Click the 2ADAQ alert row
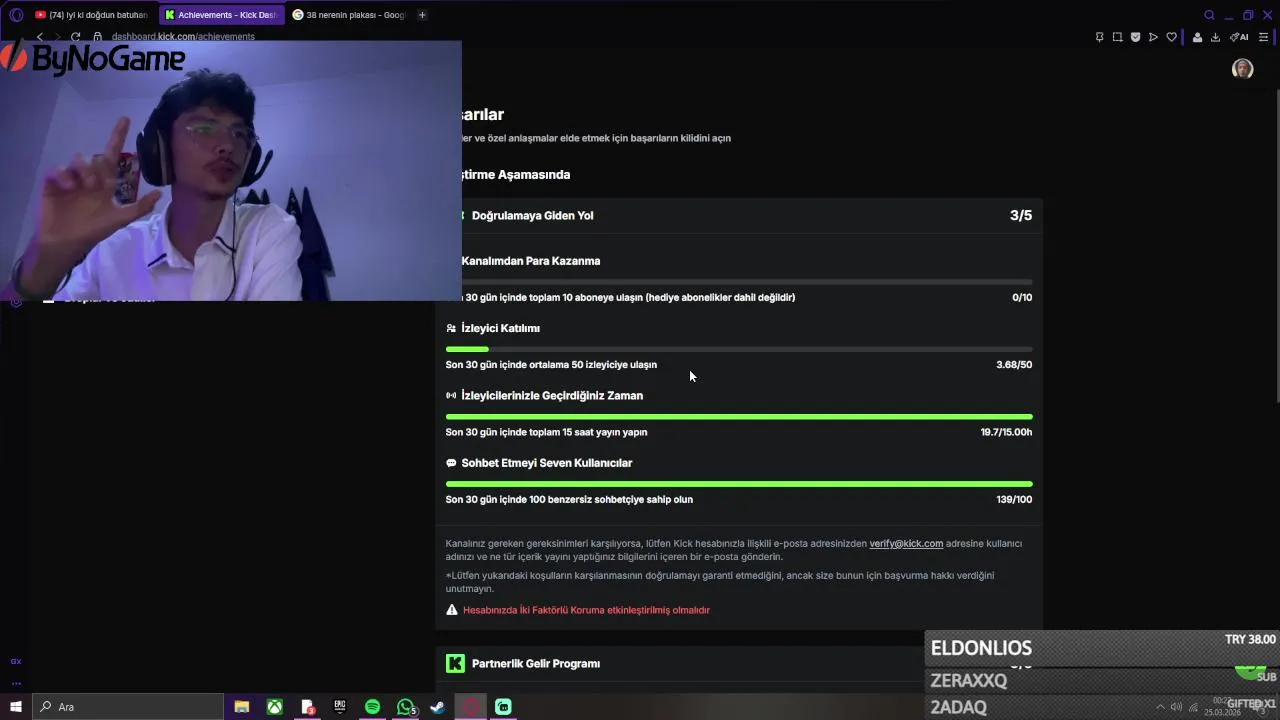 (x=1102, y=707)
